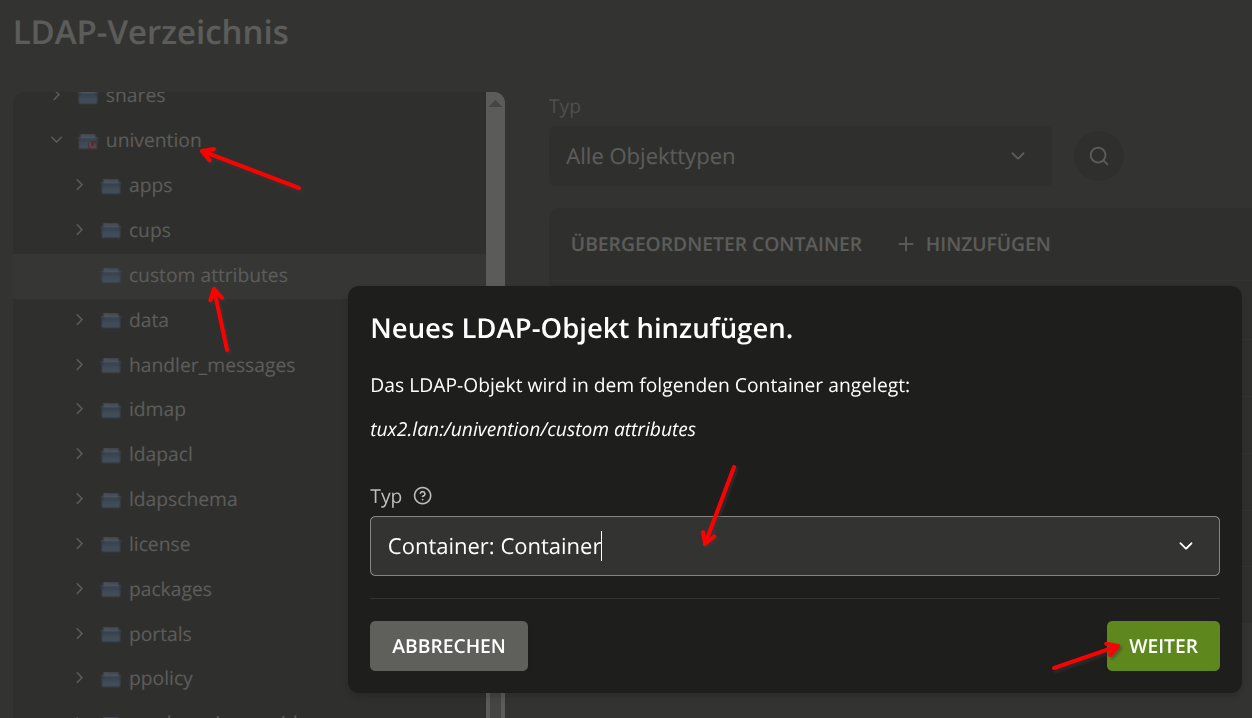Click the apps folder icon
The width and height of the screenshot is (1252, 718).
(111, 186)
